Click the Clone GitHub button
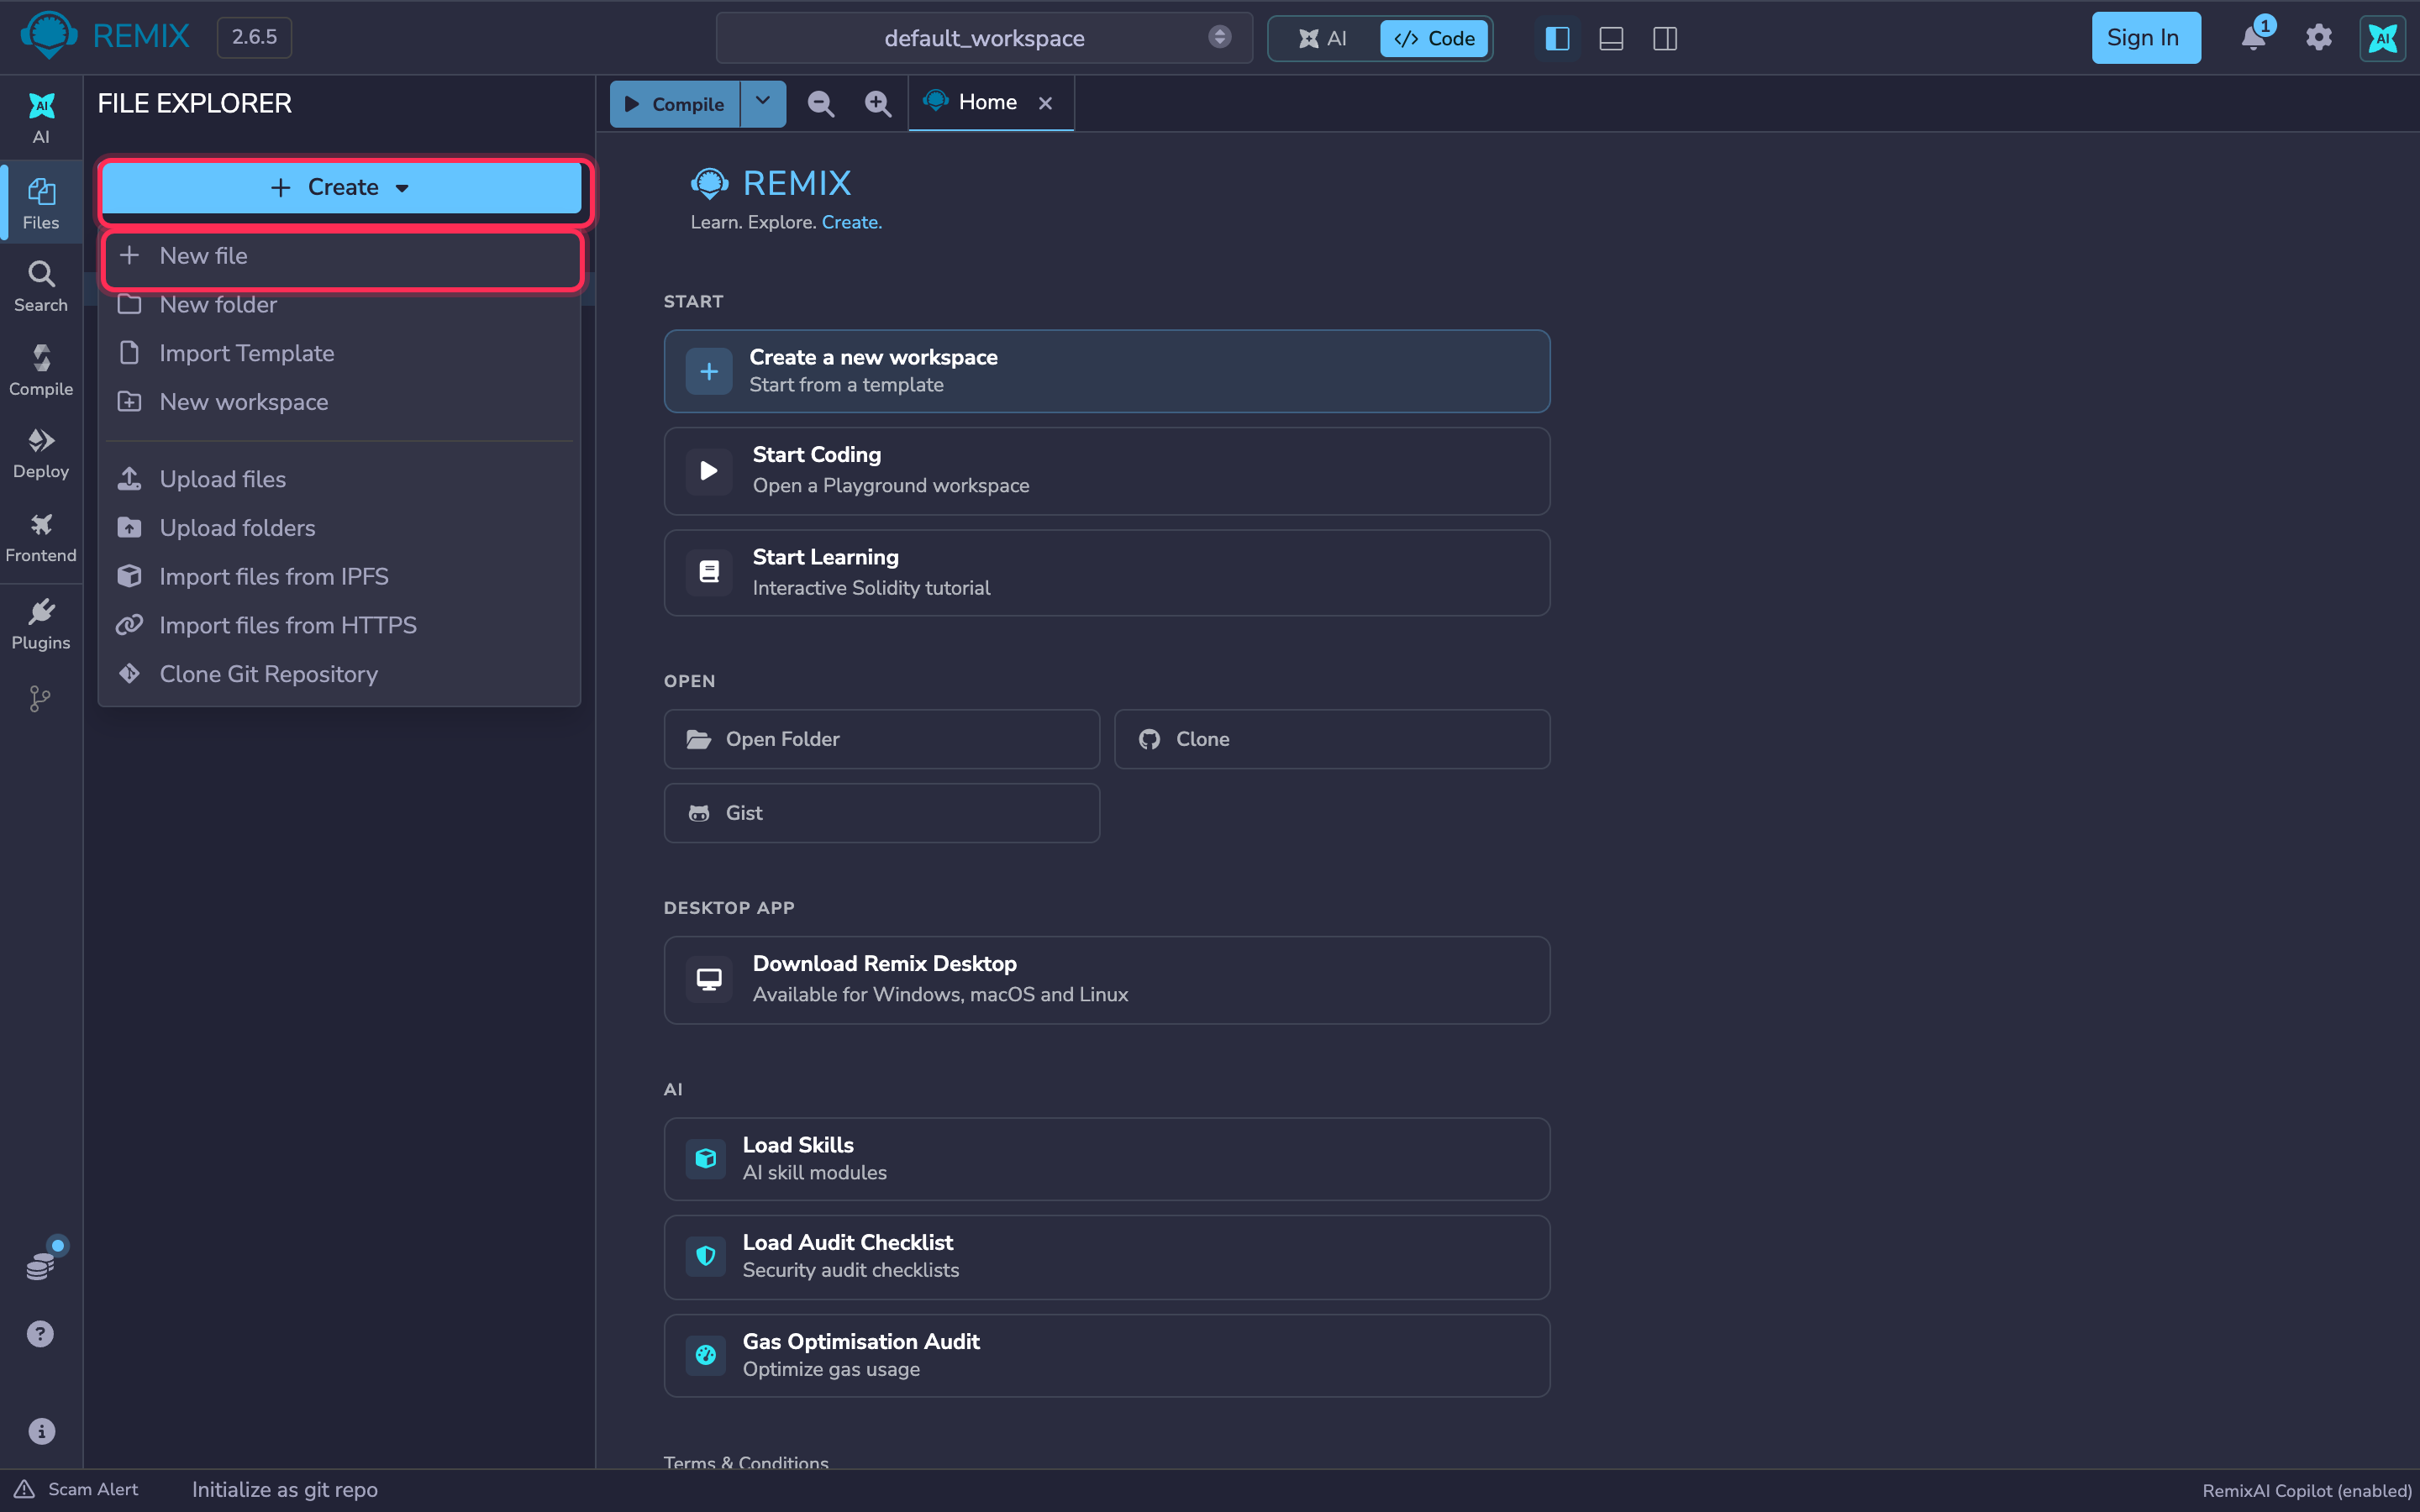Screen dimensions: 2420x1512 [x=1332, y=739]
